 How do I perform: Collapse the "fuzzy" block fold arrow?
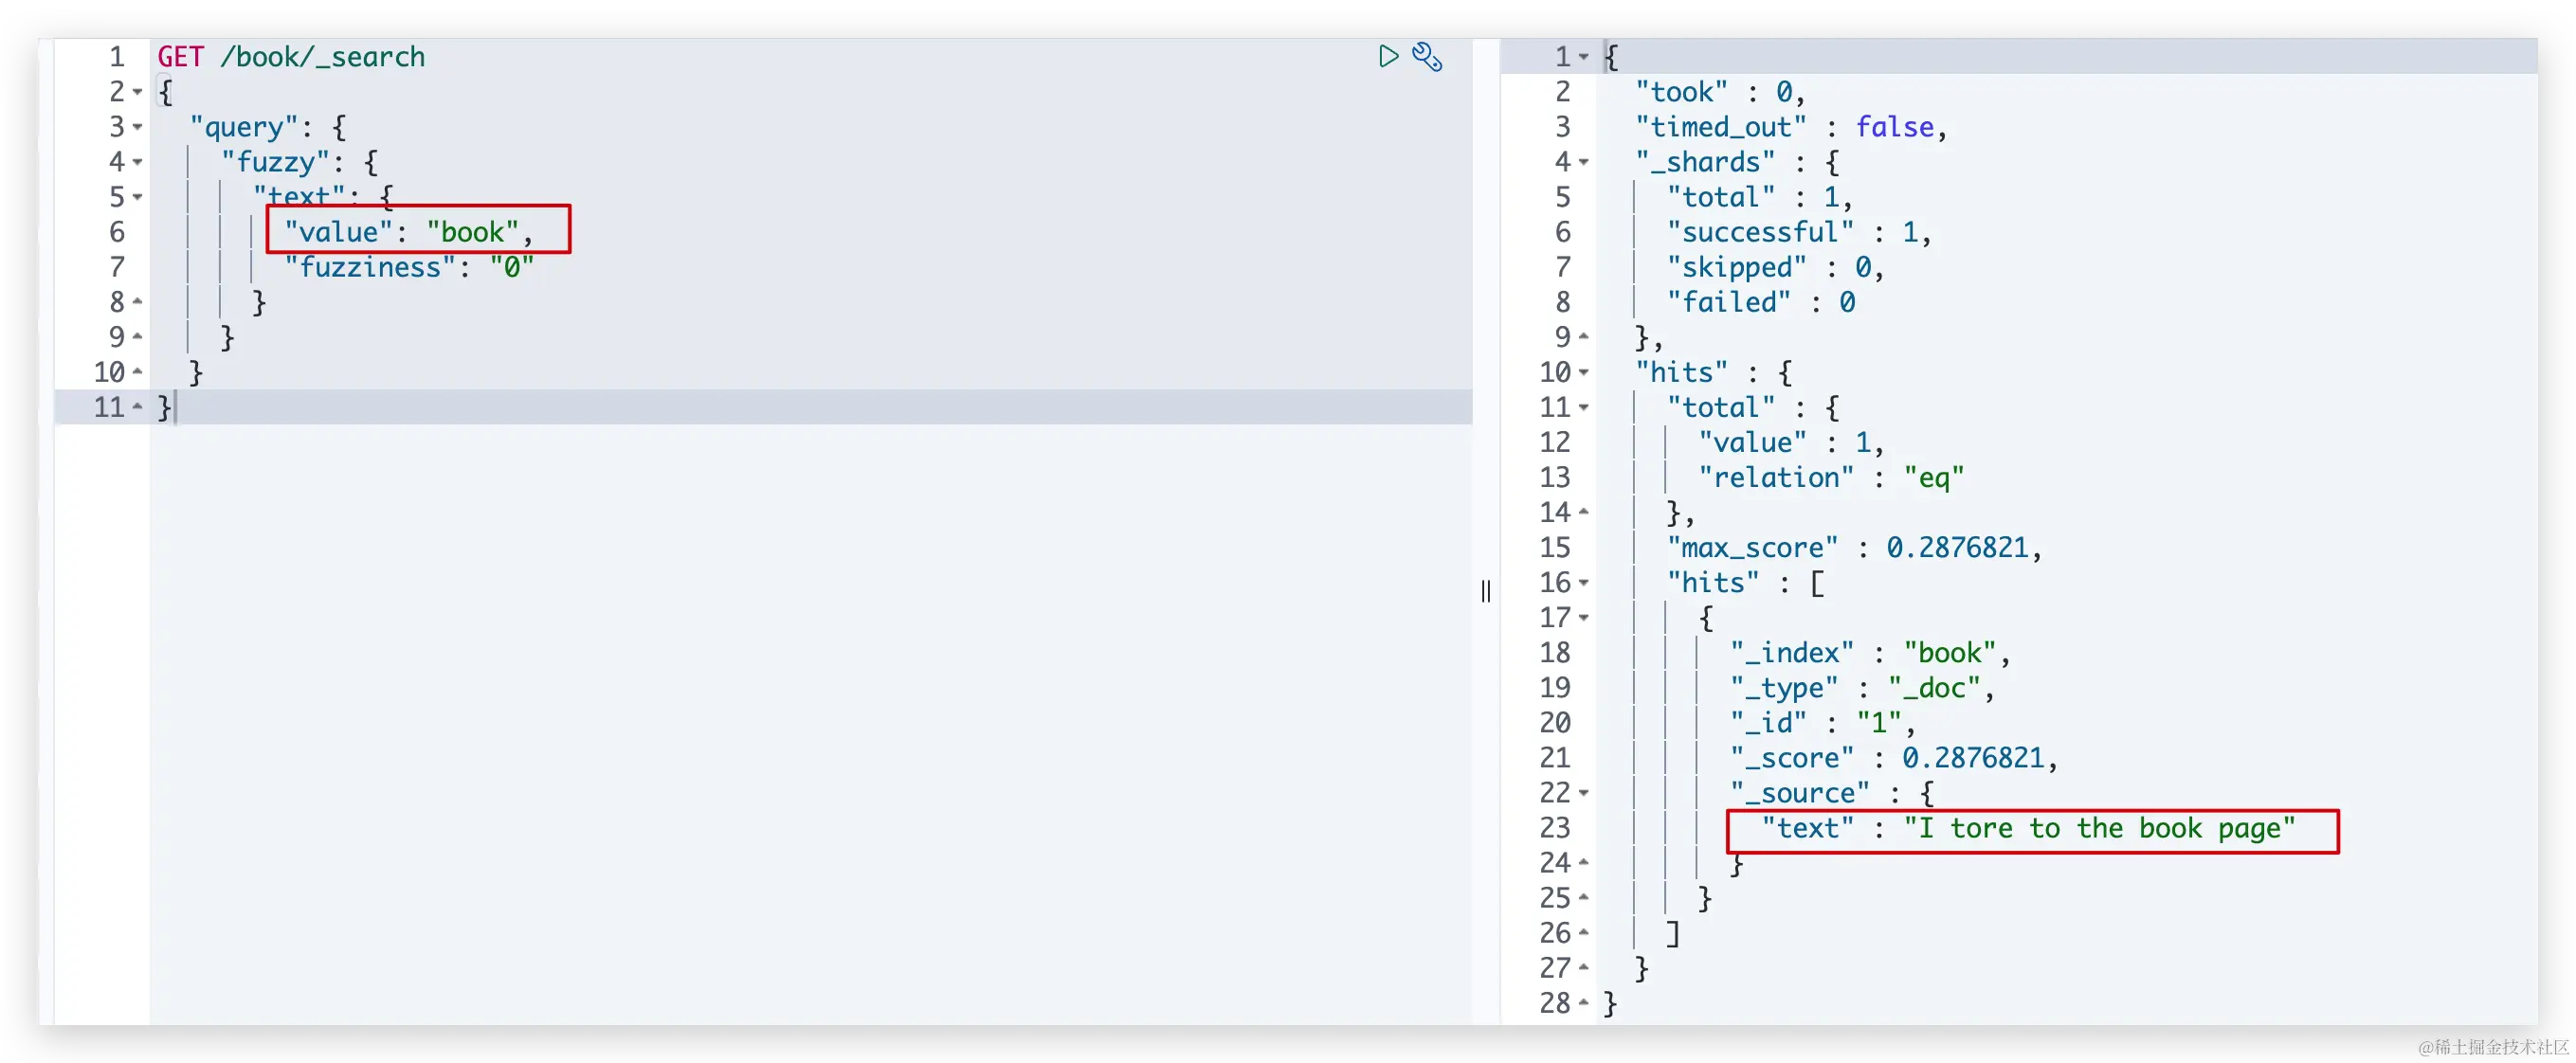click(138, 162)
